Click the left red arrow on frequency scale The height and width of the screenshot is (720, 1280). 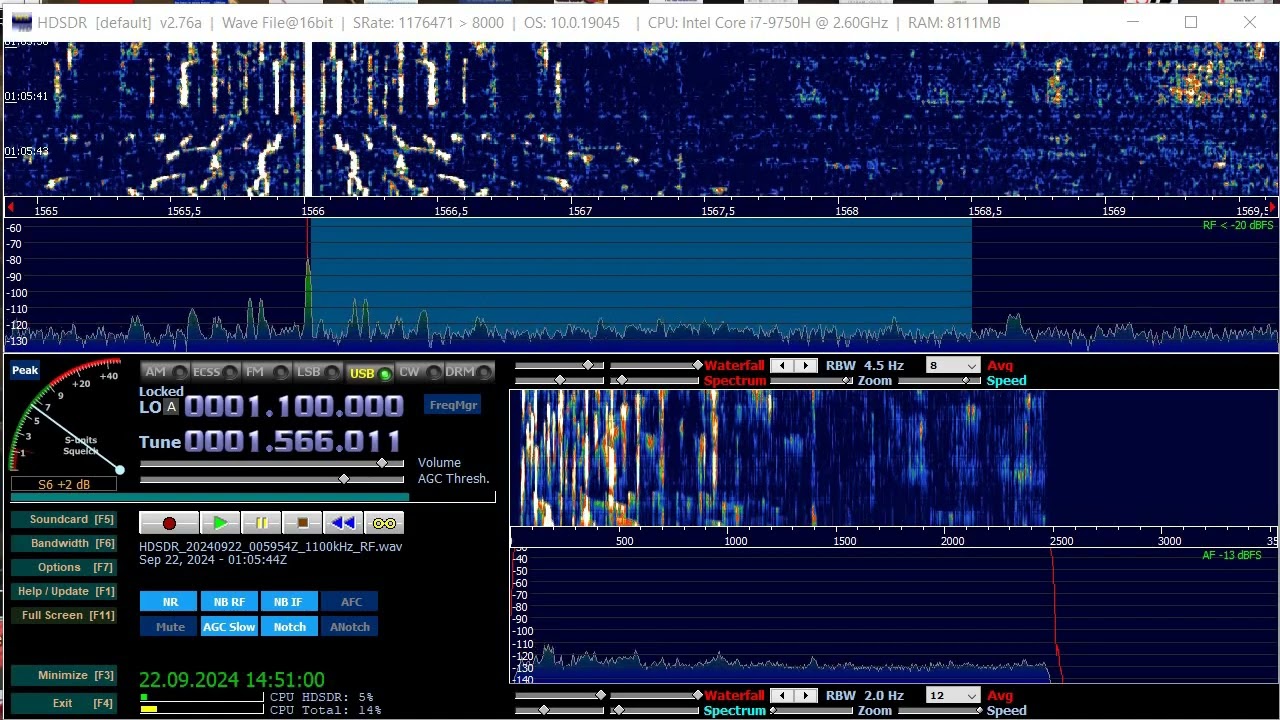[10, 208]
